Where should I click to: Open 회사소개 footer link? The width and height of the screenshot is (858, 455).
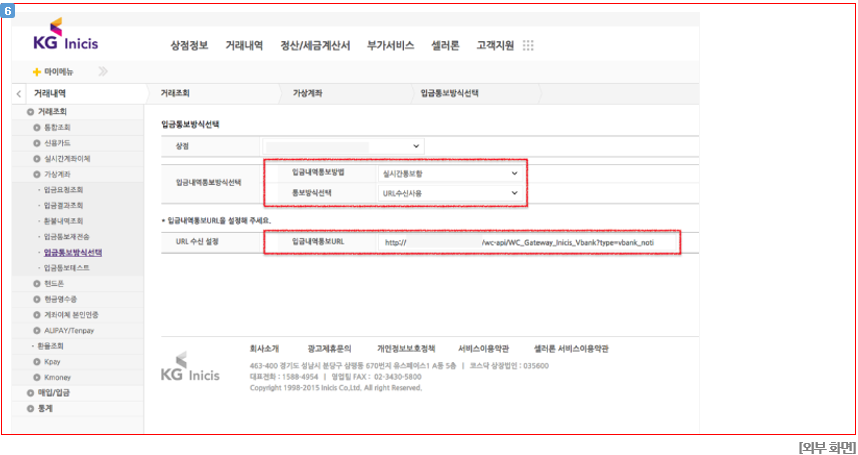click(x=264, y=348)
